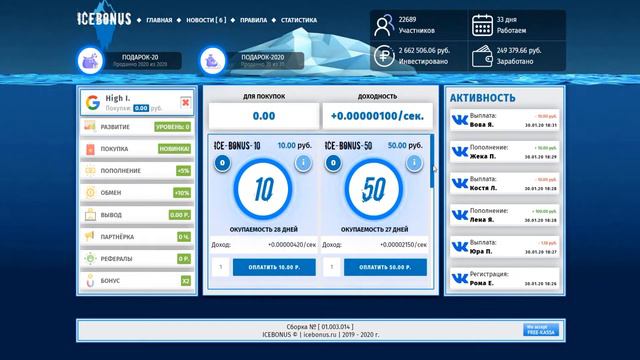640x360 pixels.
Task: Click the РЕФЕРАЛЫ green circle icon
Action: point(90,258)
